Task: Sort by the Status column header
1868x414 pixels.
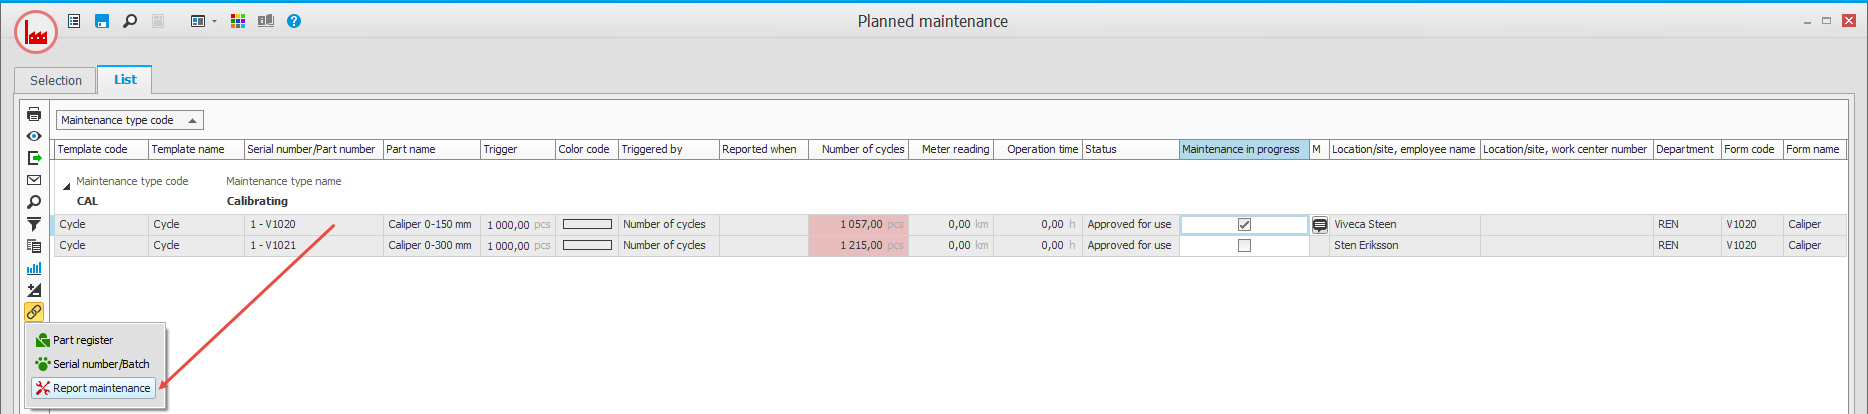Action: [1130, 149]
